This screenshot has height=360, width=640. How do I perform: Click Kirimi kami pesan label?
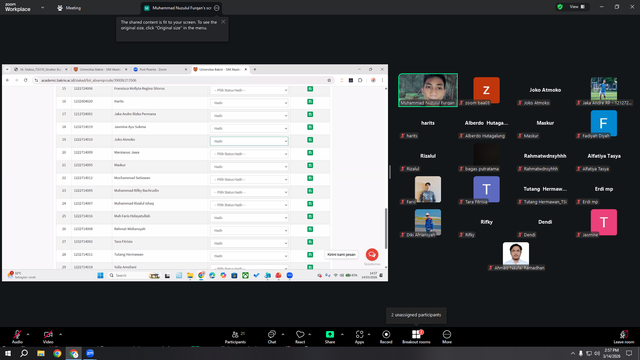341,255
